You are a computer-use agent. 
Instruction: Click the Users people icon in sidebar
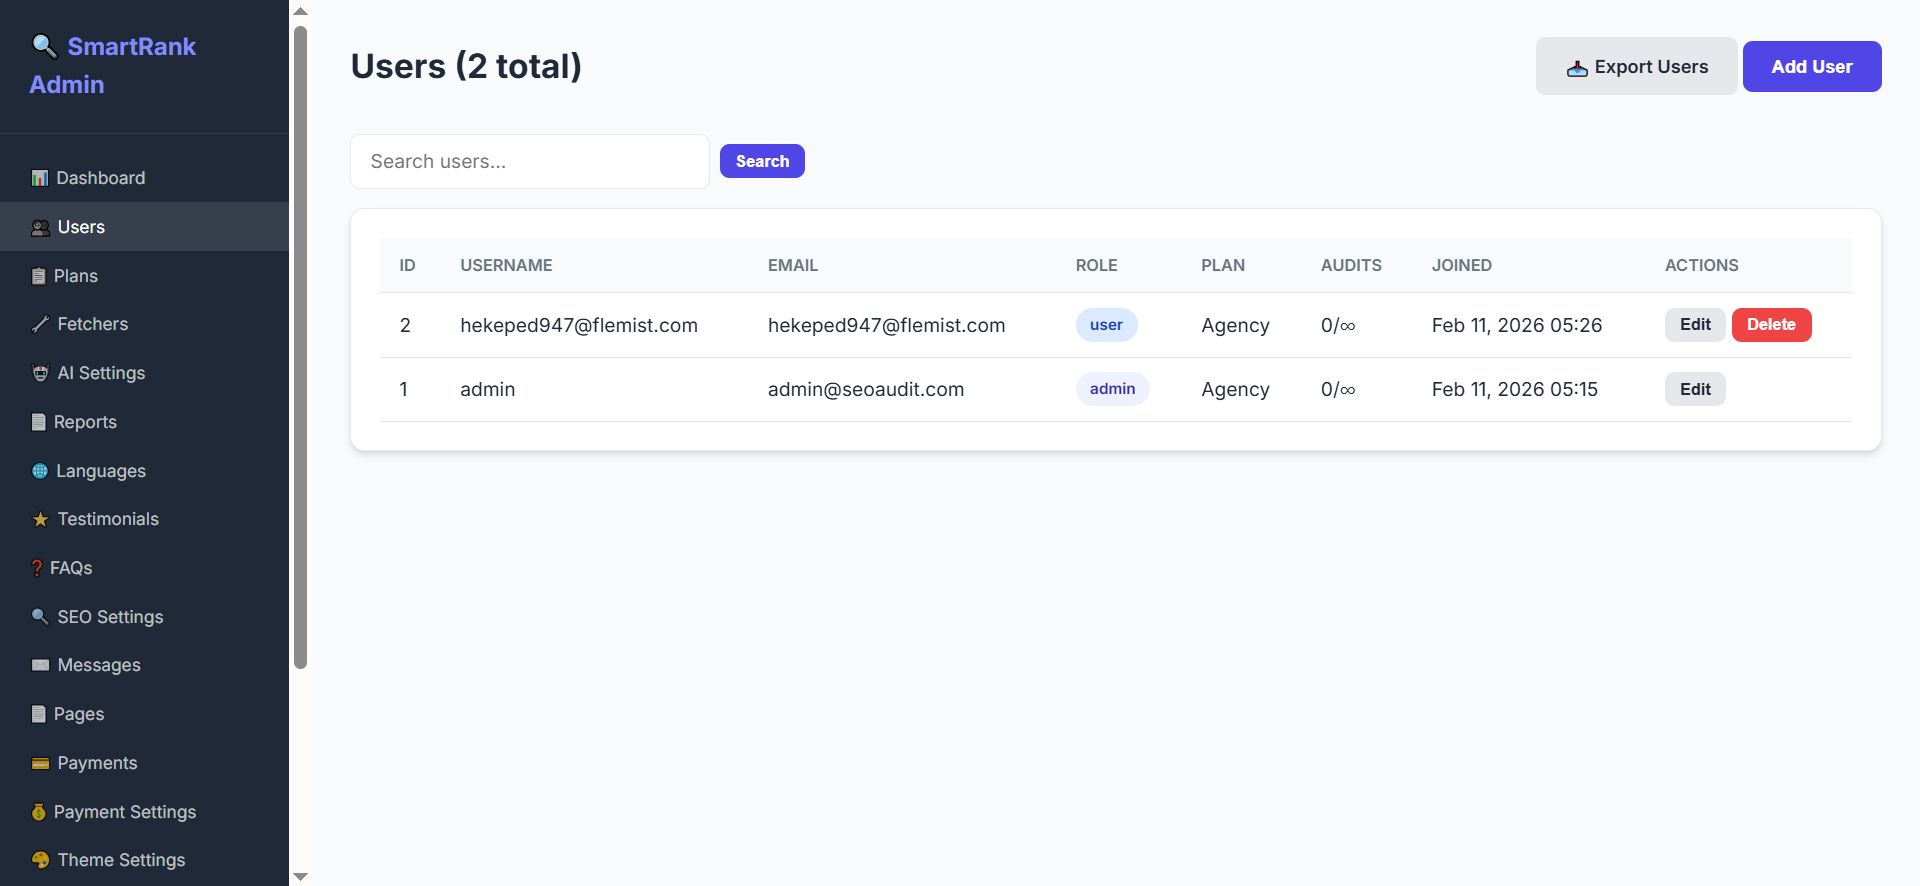coord(40,228)
